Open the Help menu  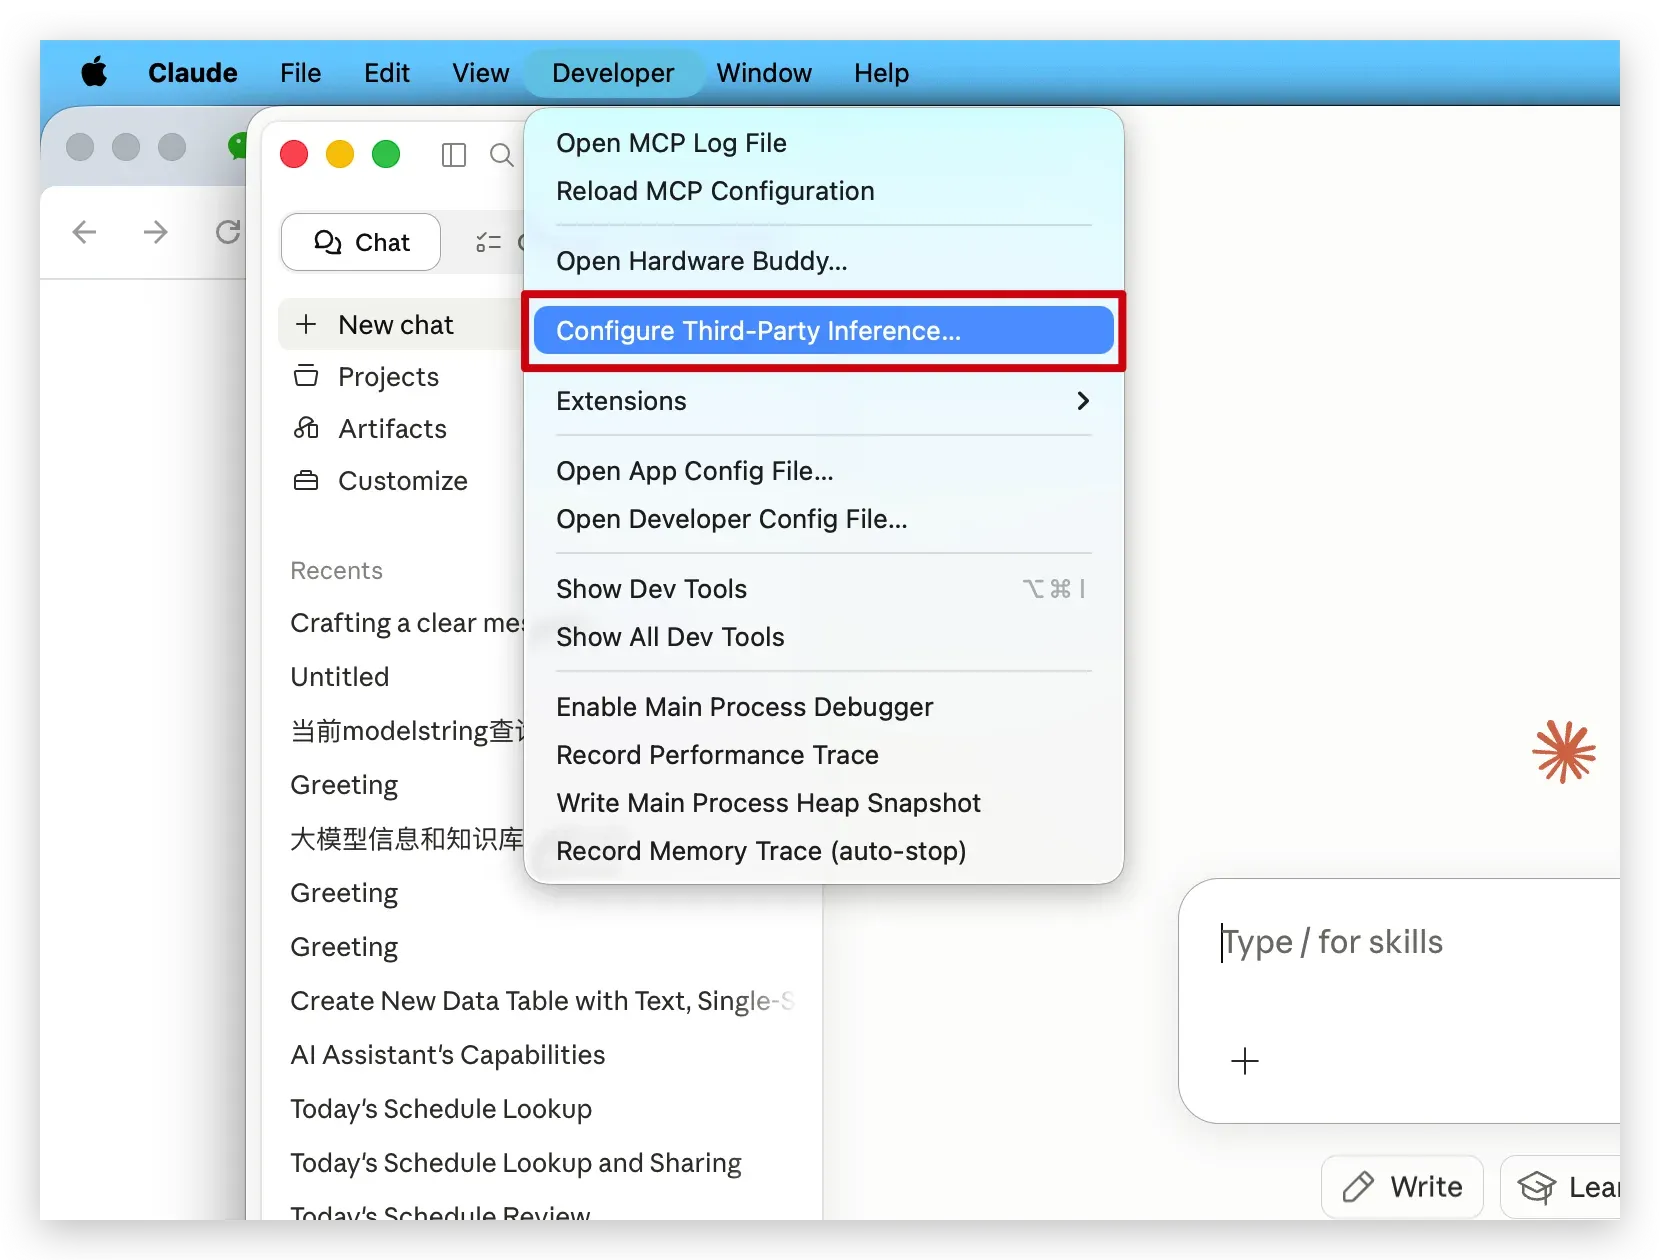(881, 73)
